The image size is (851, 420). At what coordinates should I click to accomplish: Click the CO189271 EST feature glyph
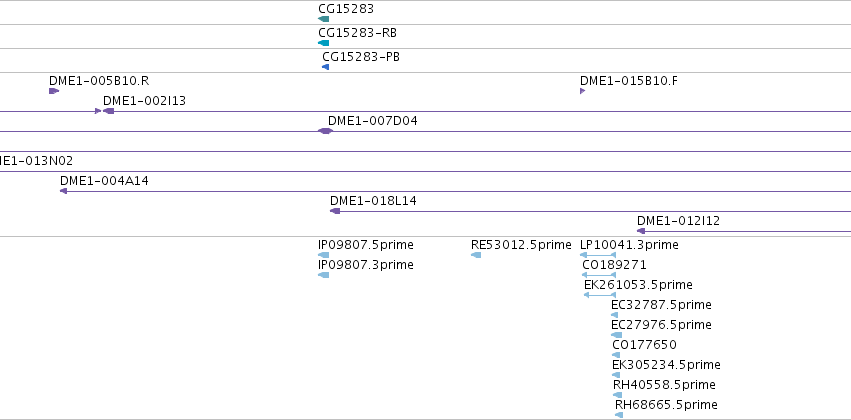tap(599, 275)
